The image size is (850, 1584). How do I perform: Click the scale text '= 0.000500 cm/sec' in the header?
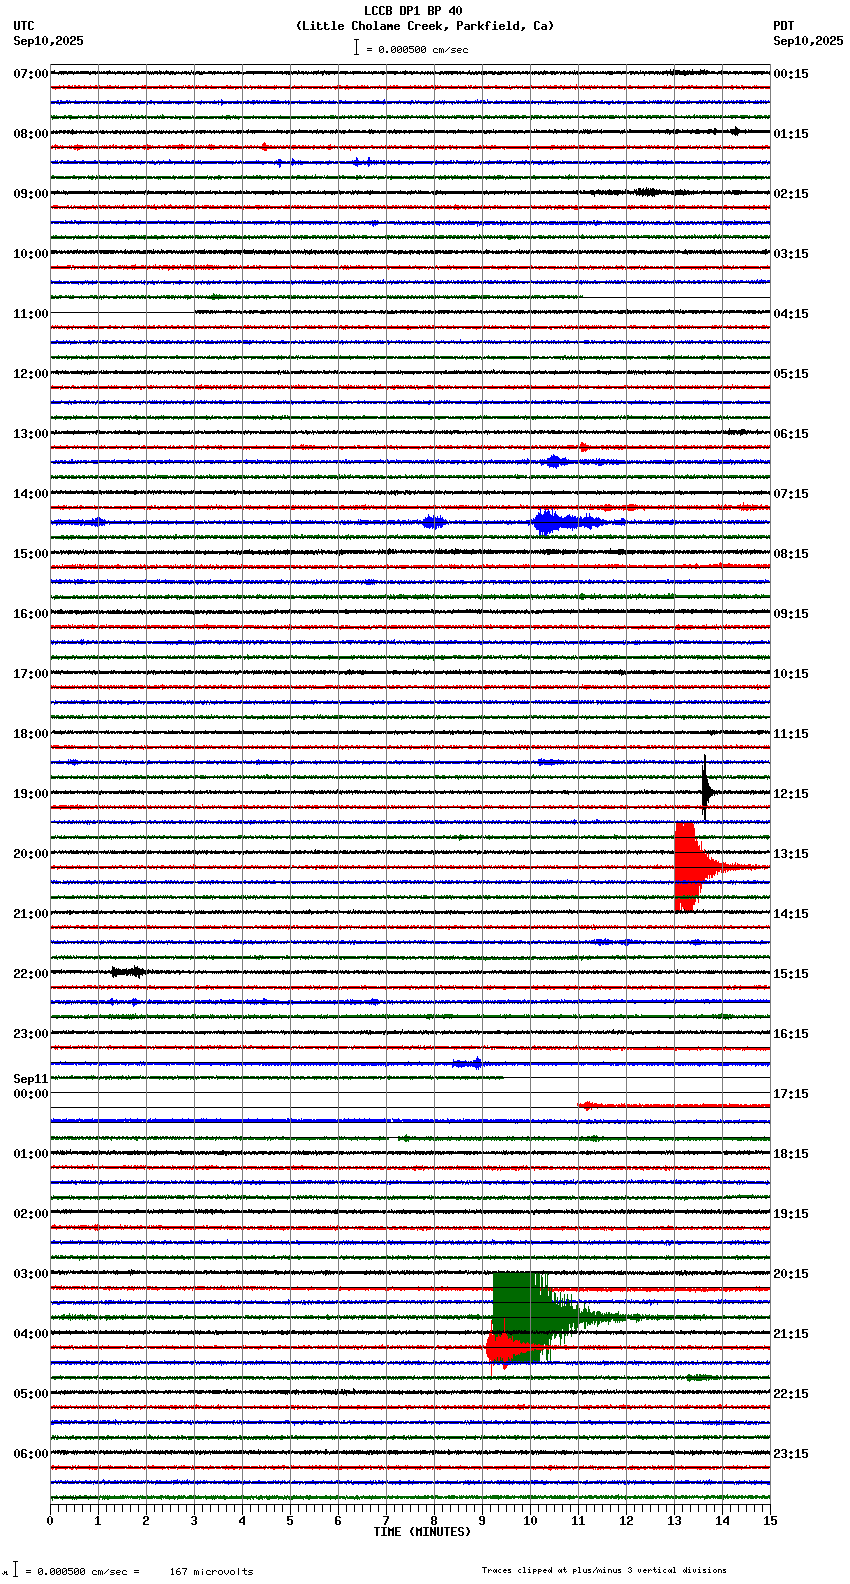click(x=417, y=49)
